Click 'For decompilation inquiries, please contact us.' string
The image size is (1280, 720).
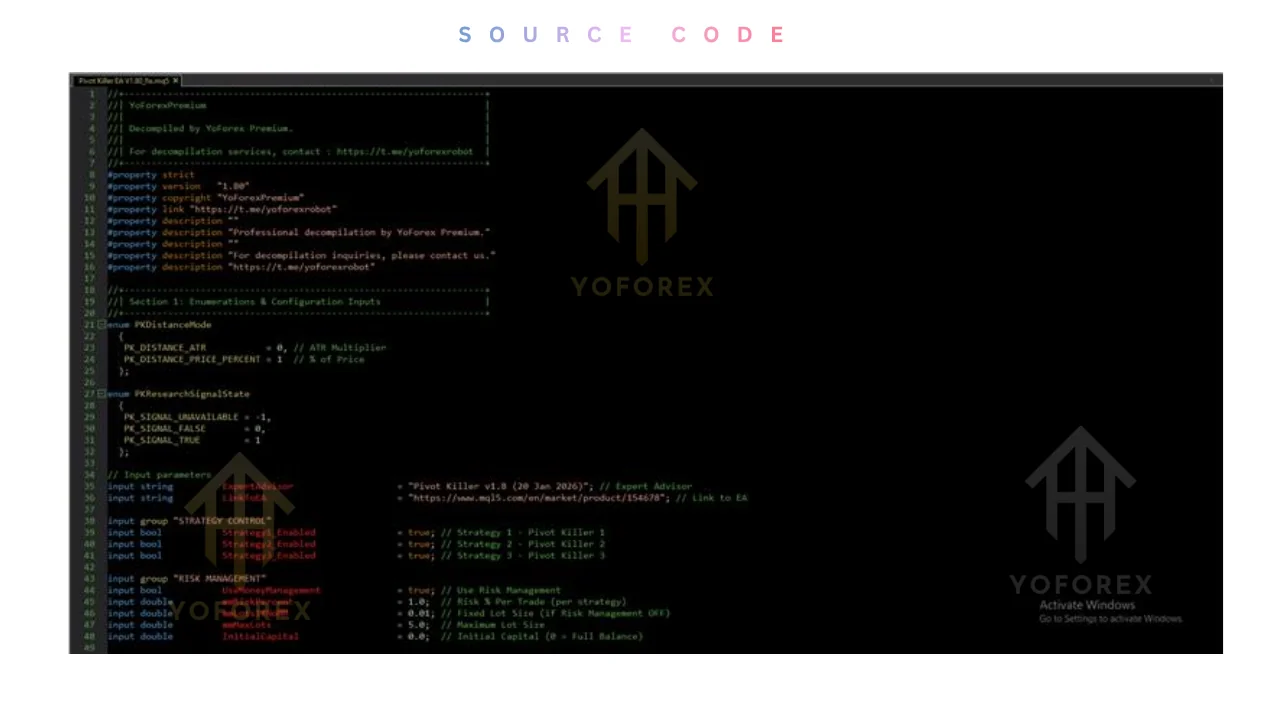[361, 255]
